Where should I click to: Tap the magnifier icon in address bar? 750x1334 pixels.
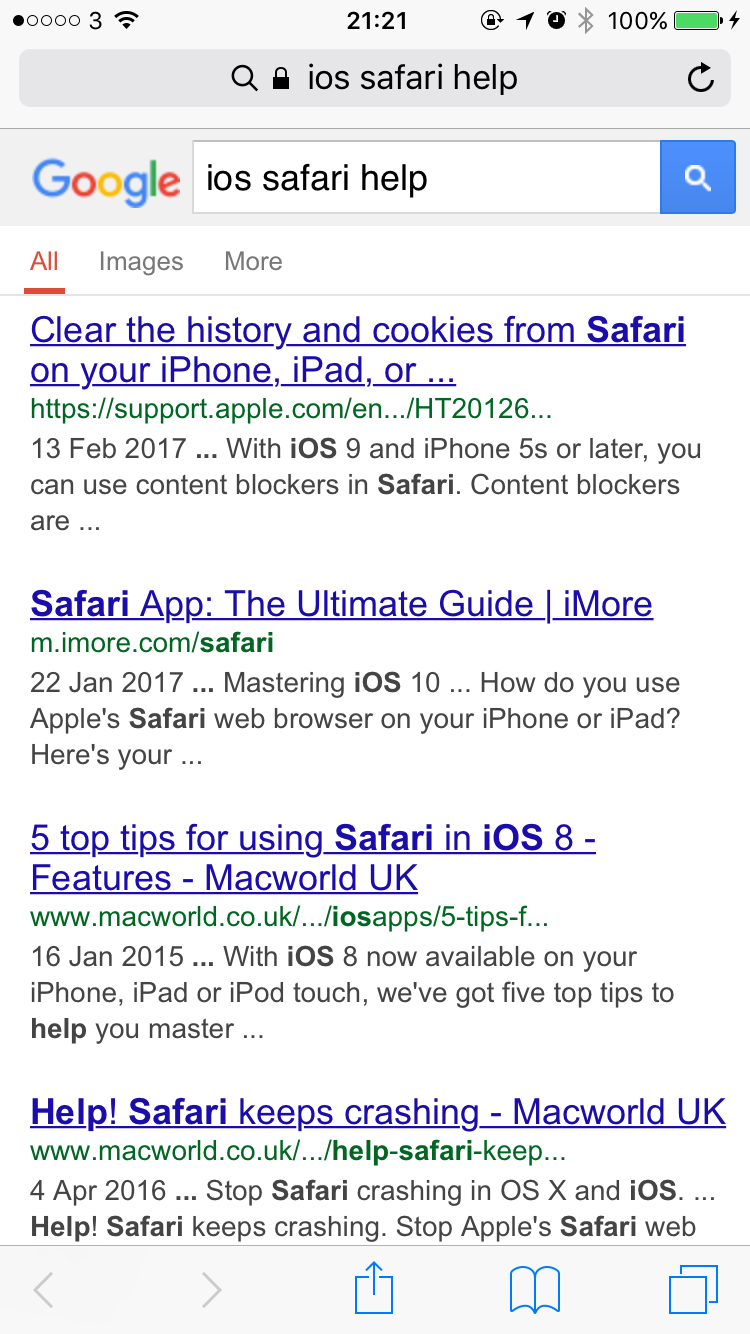pos(244,78)
